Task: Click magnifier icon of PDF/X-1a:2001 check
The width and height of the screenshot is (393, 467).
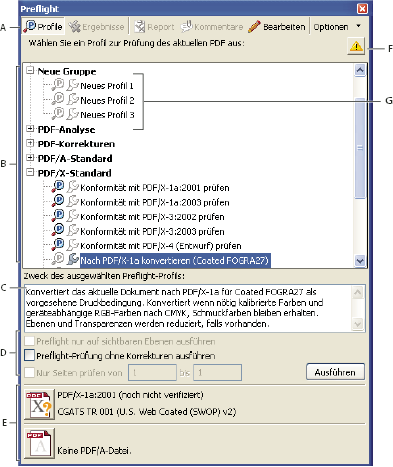Action: (x=58, y=187)
